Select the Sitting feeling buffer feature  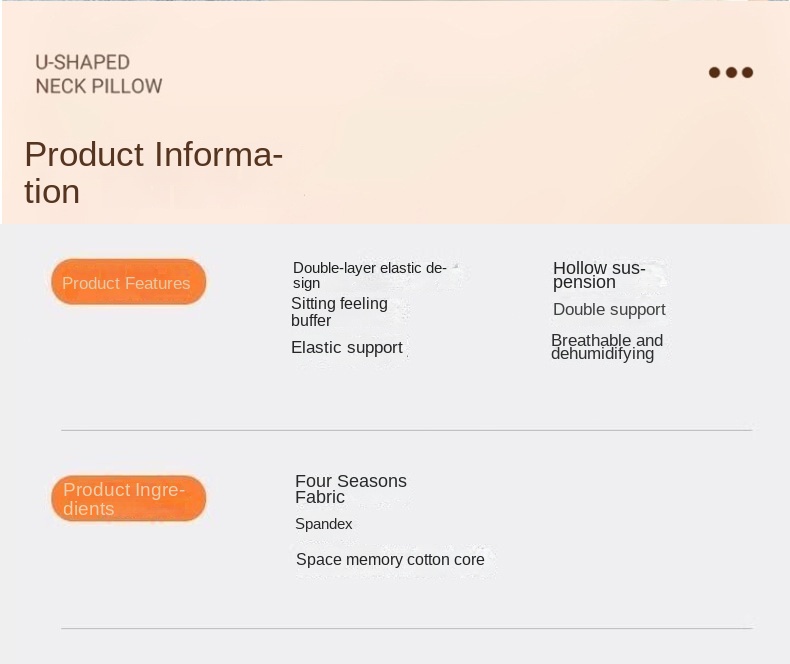tap(339, 312)
